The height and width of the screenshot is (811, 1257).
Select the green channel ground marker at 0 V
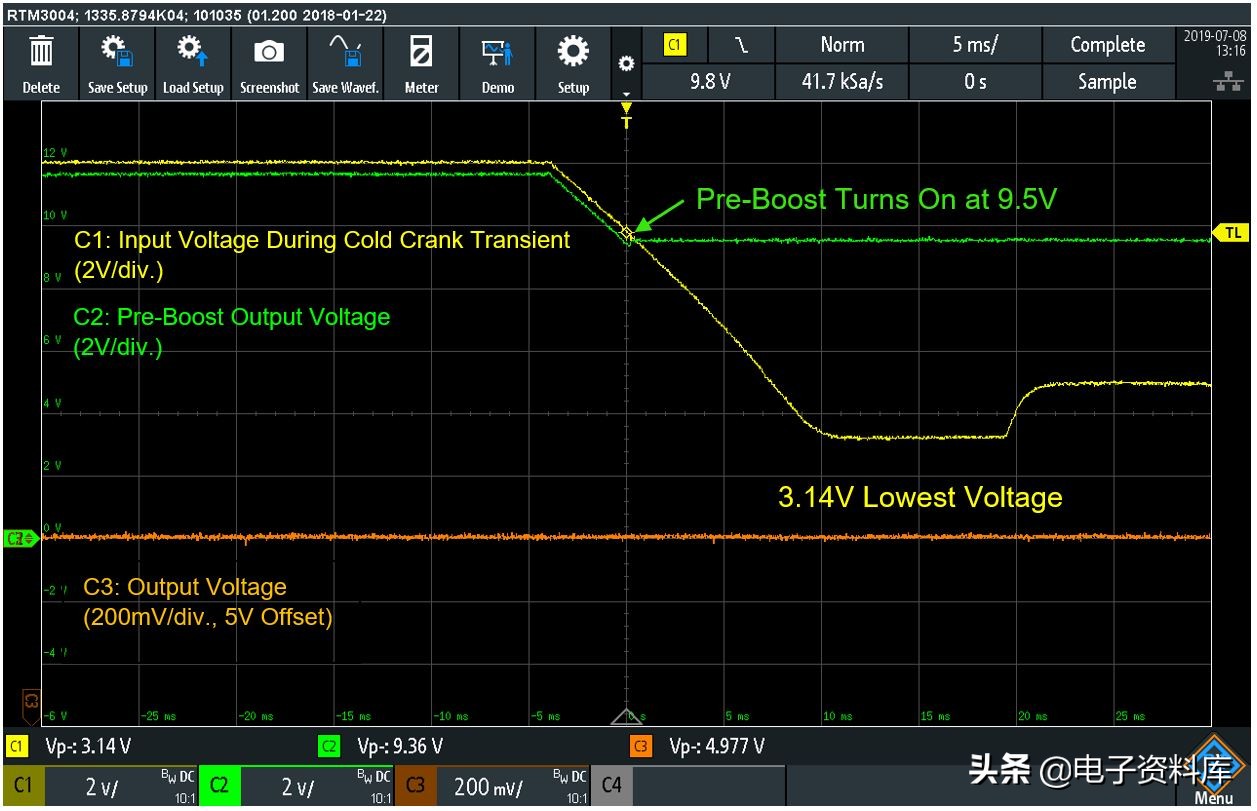tap(21, 539)
